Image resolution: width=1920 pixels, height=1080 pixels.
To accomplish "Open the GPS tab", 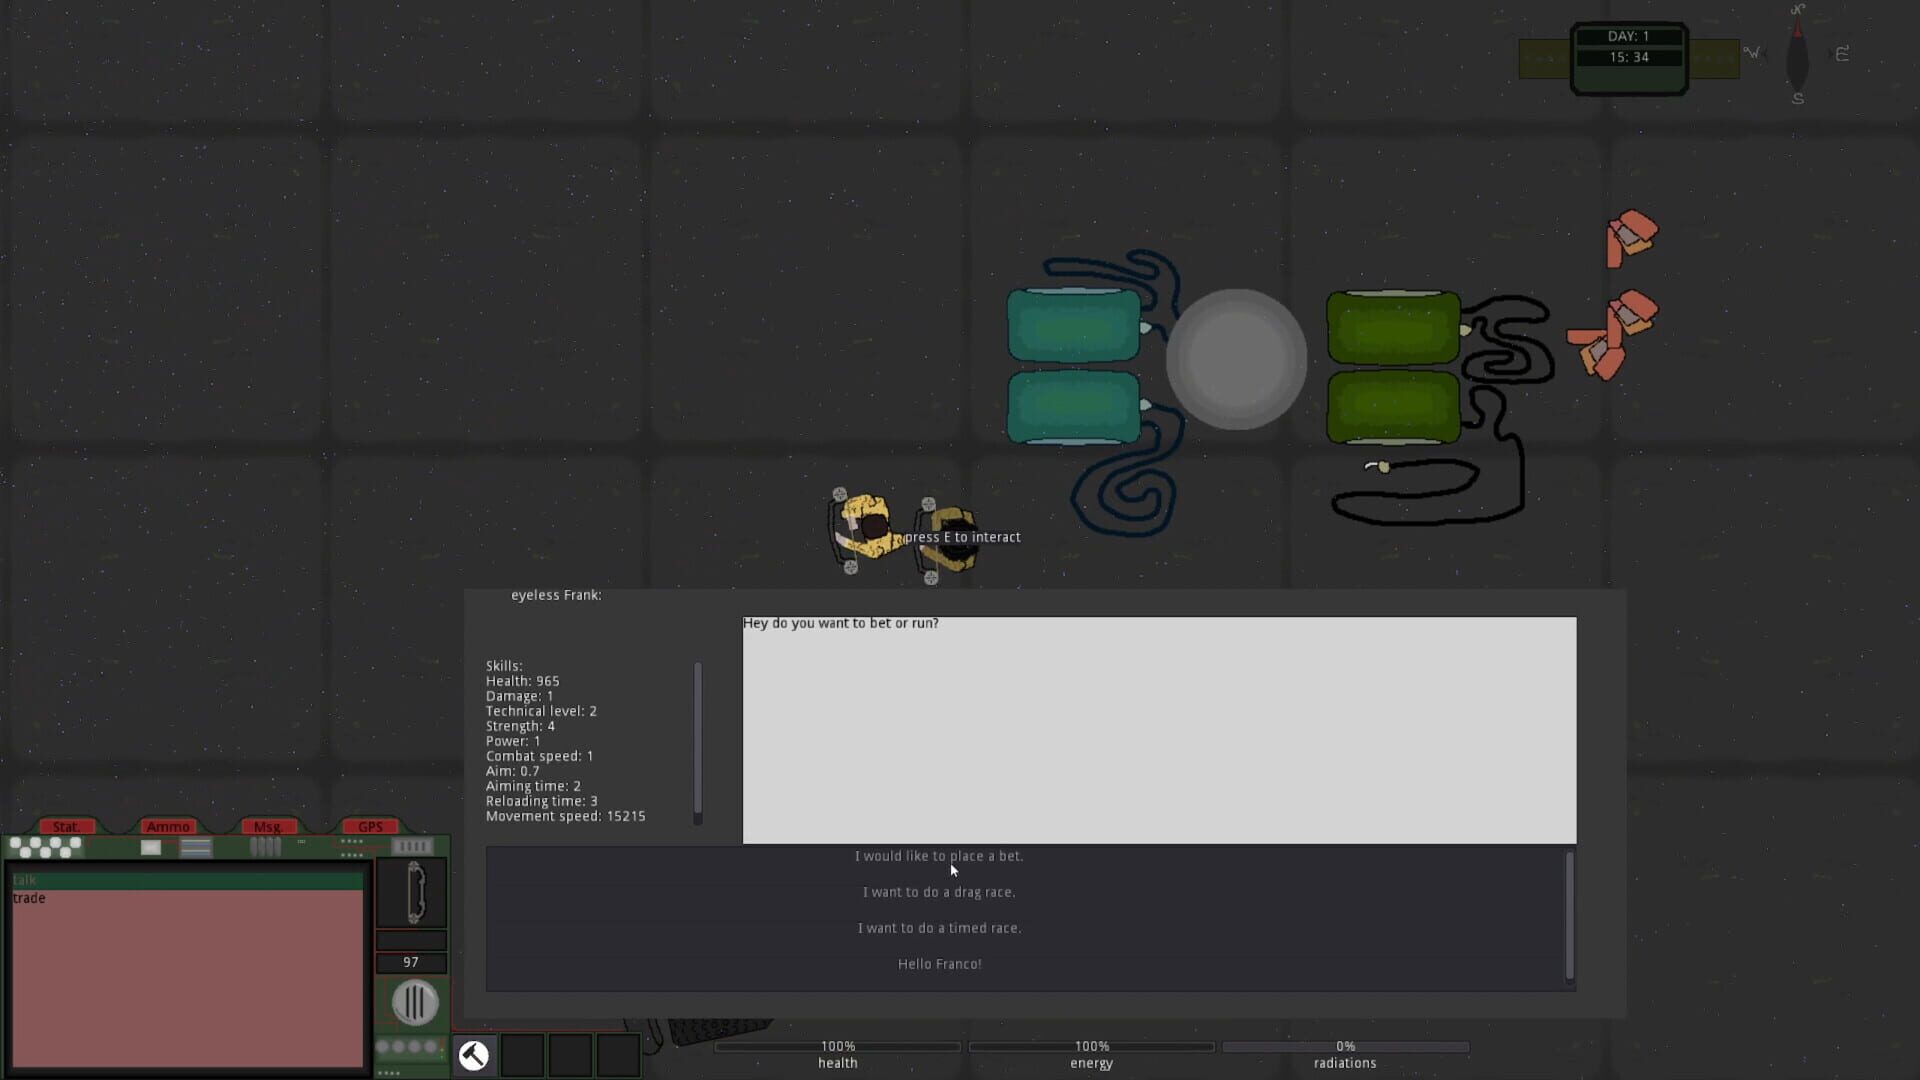I will (x=369, y=826).
